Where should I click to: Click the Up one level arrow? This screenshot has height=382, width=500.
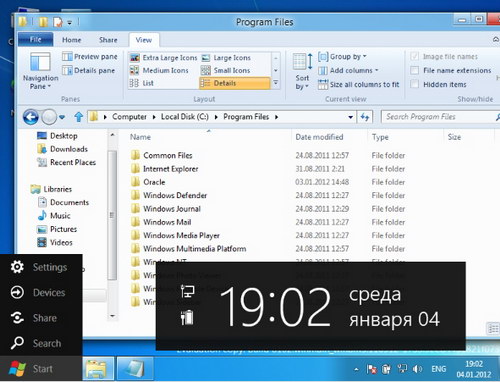[x=79, y=117]
